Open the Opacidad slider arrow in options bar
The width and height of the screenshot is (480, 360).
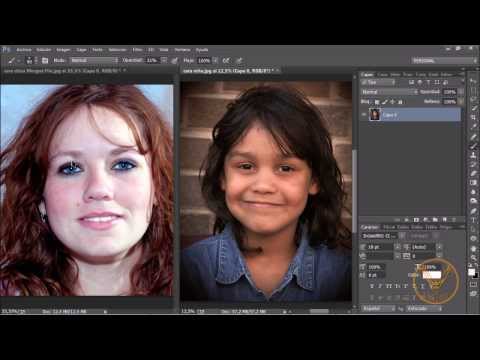click(164, 60)
